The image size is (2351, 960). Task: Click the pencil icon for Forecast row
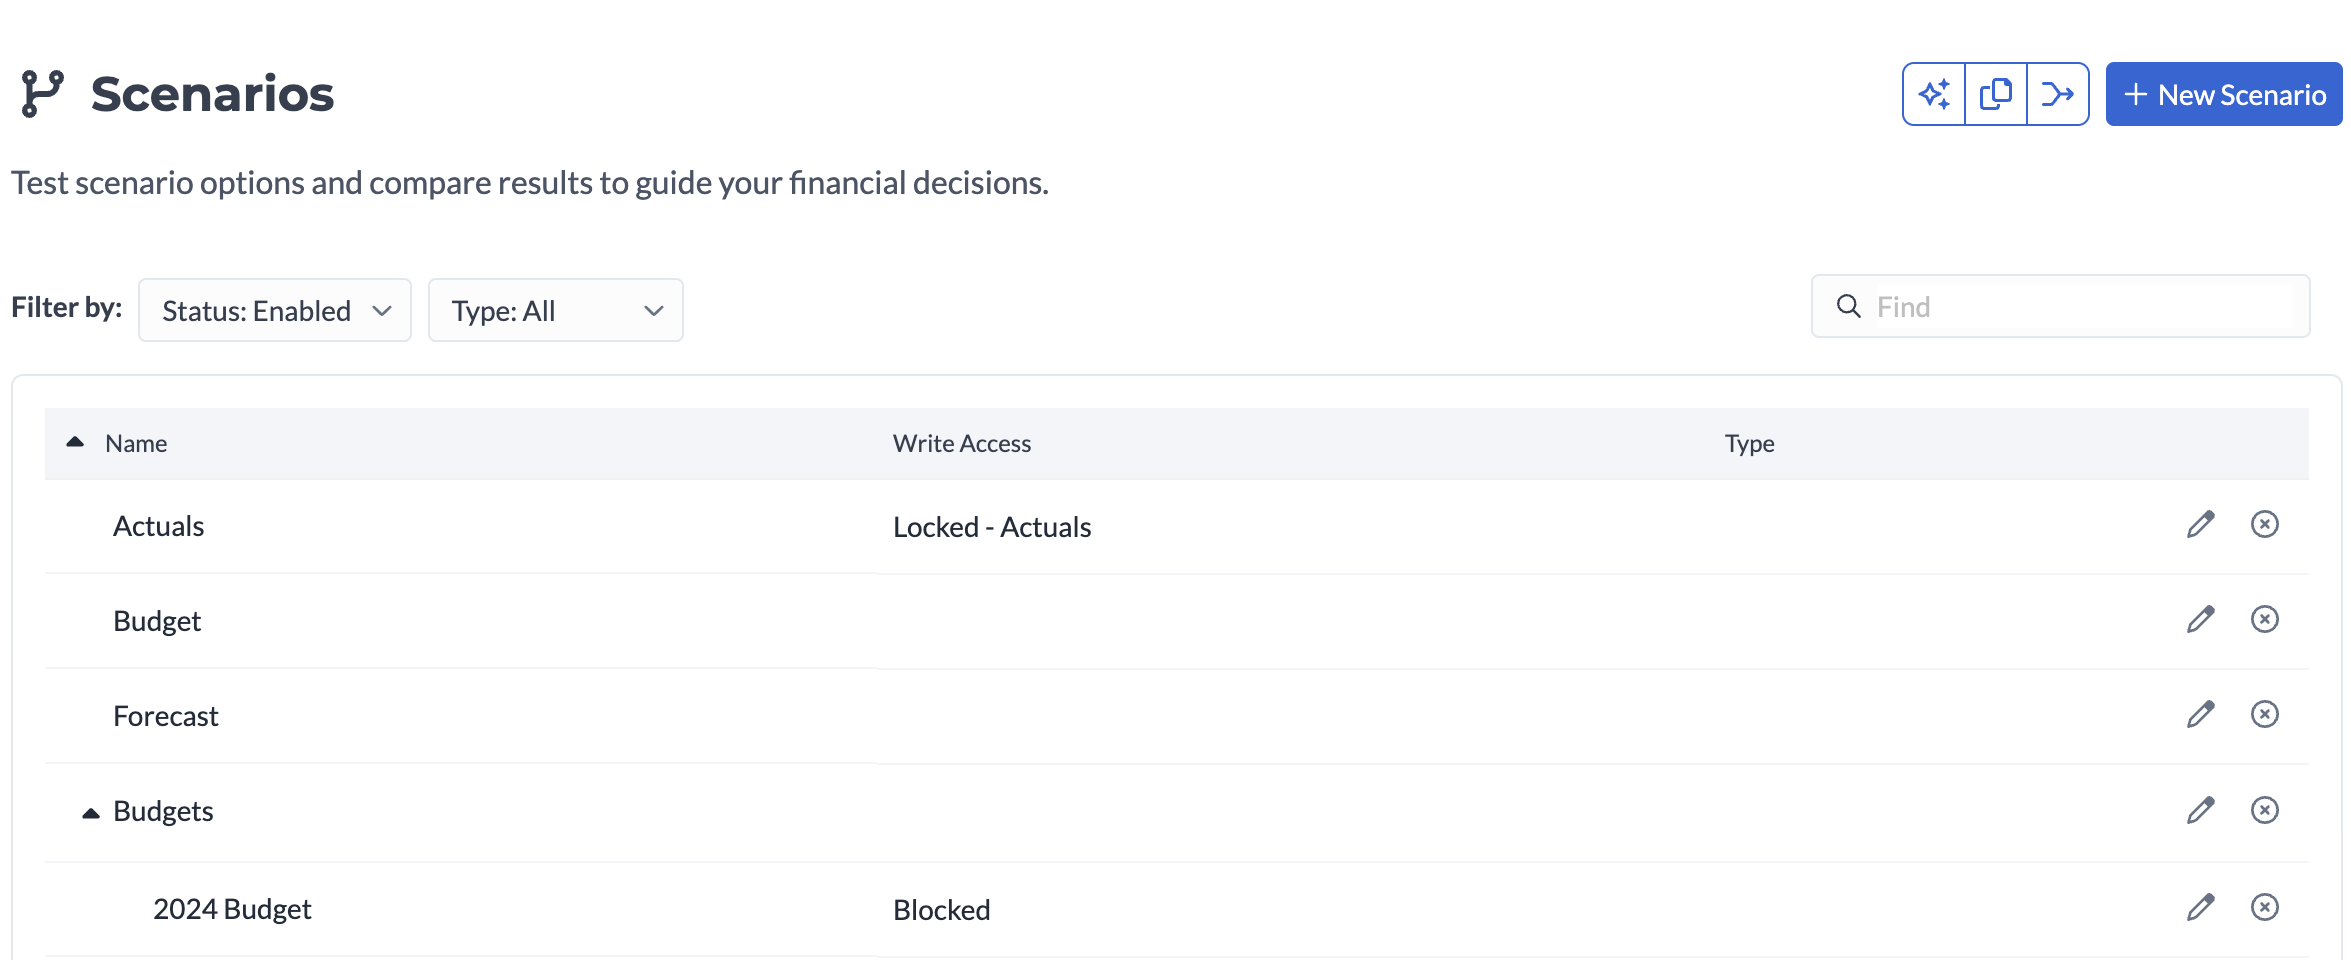2200,714
